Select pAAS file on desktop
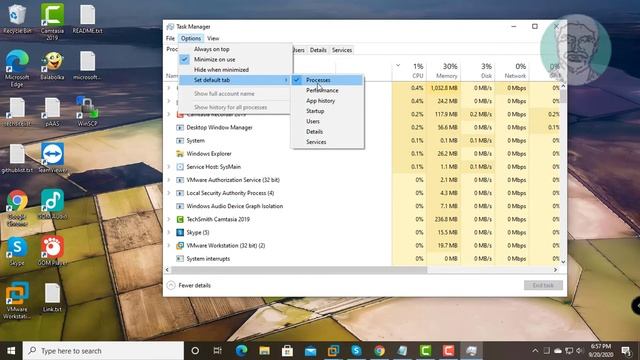640x360 pixels. point(52,111)
